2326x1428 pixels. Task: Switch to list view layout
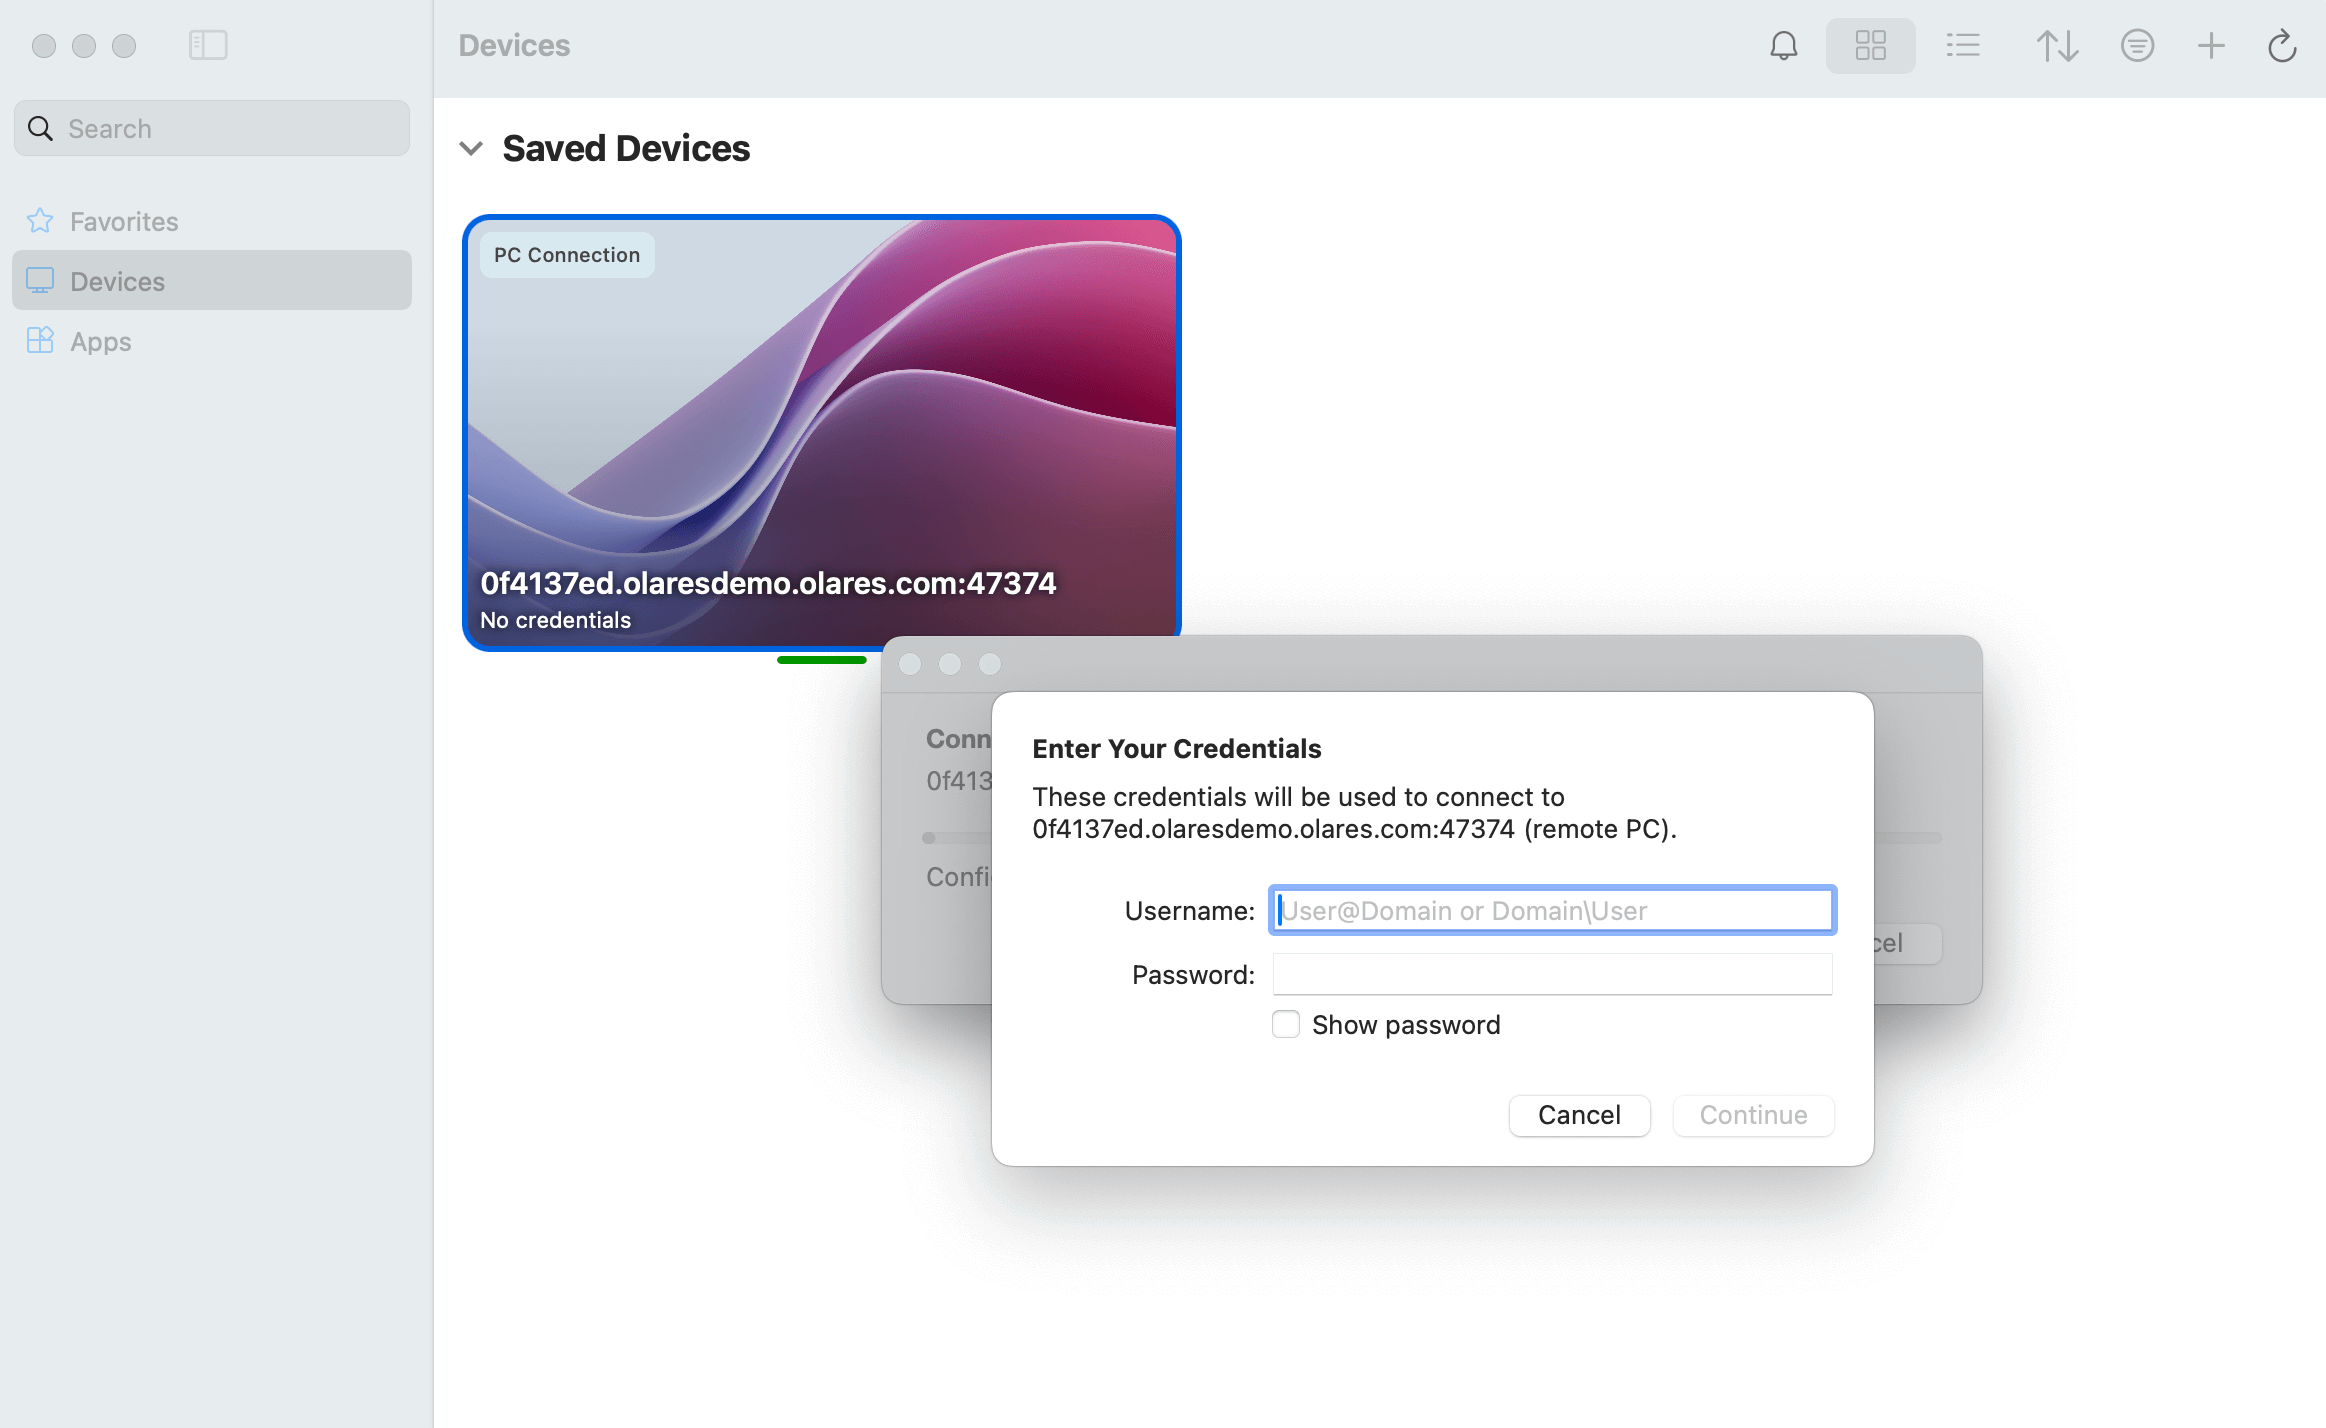point(1963,46)
